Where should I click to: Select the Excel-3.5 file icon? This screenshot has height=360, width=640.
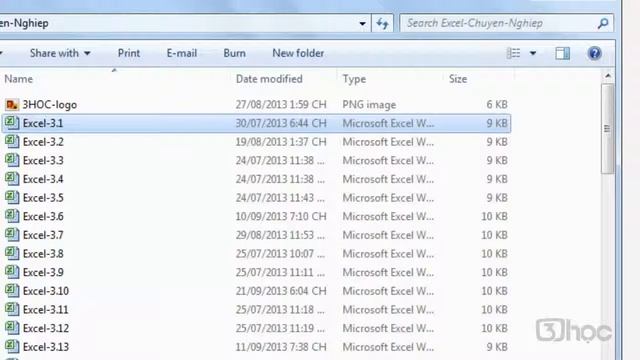click(x=12, y=198)
